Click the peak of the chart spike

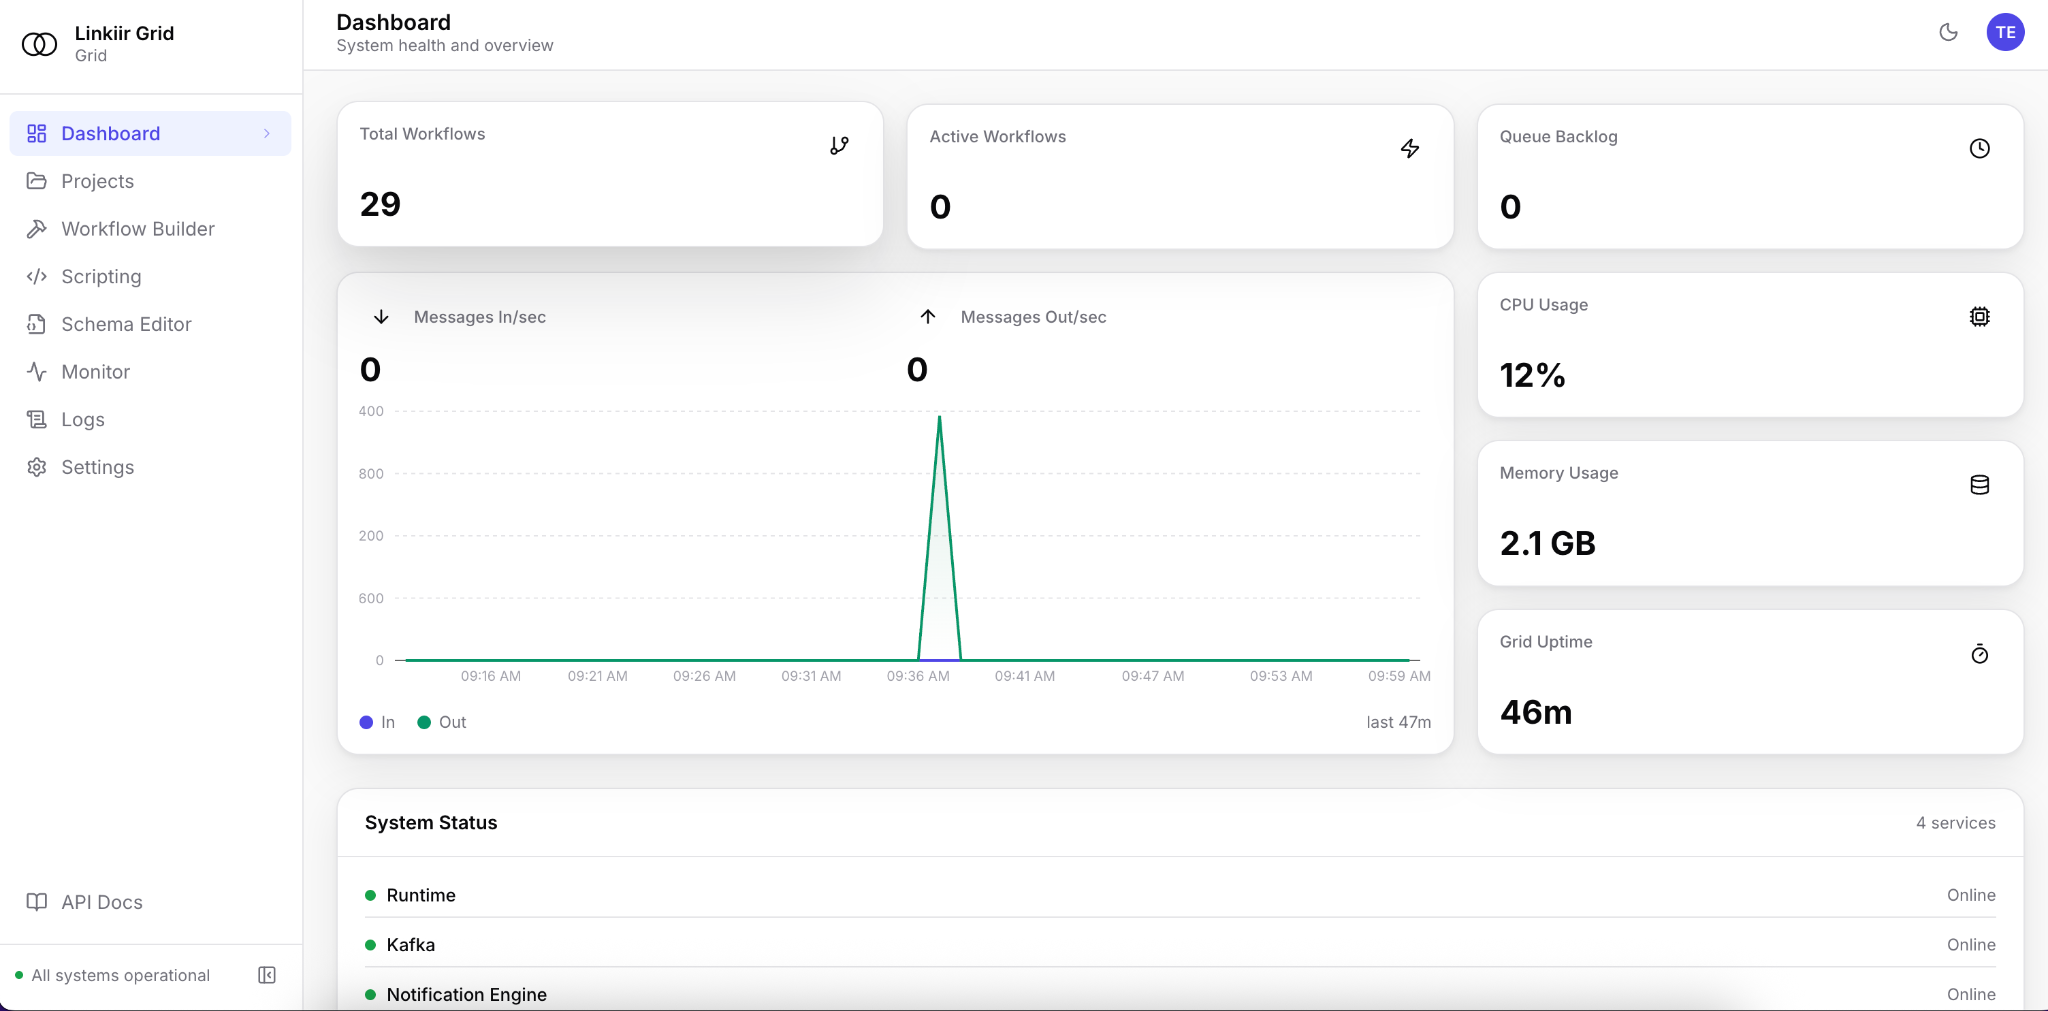pyautogui.click(x=939, y=417)
